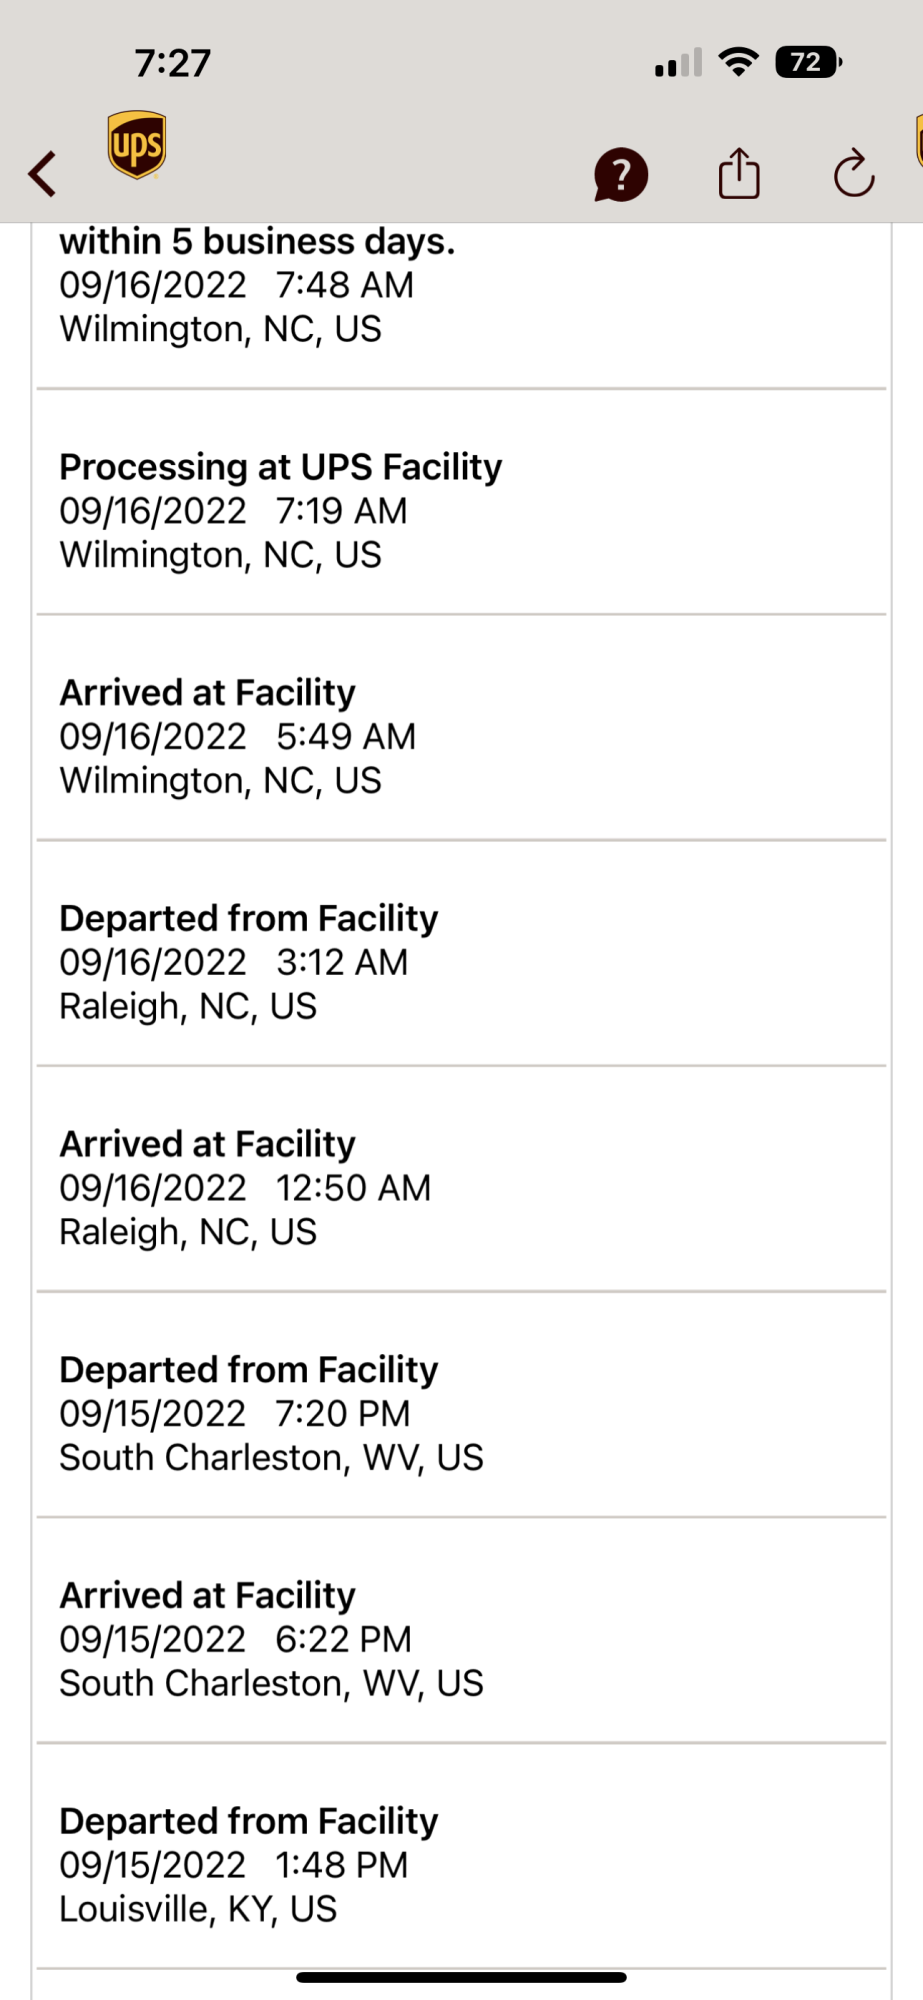Select Processing at UPS Facility entry
The width and height of the screenshot is (923, 2000).
tap(461, 510)
